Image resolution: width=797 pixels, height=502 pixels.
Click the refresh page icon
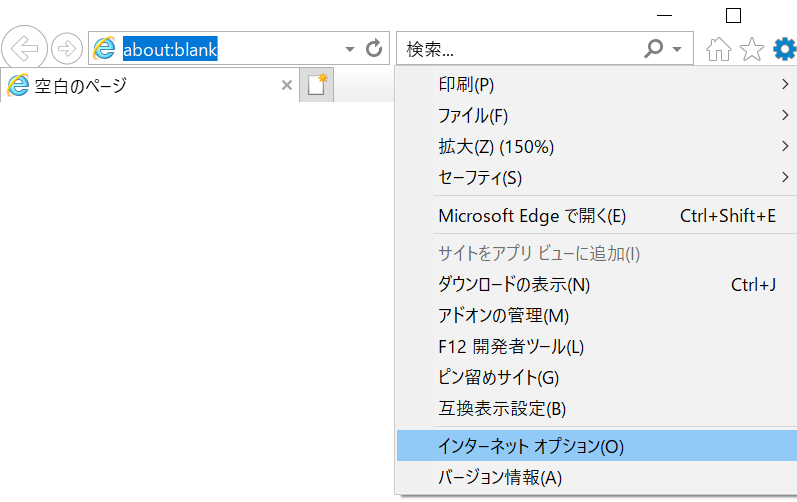[x=375, y=48]
